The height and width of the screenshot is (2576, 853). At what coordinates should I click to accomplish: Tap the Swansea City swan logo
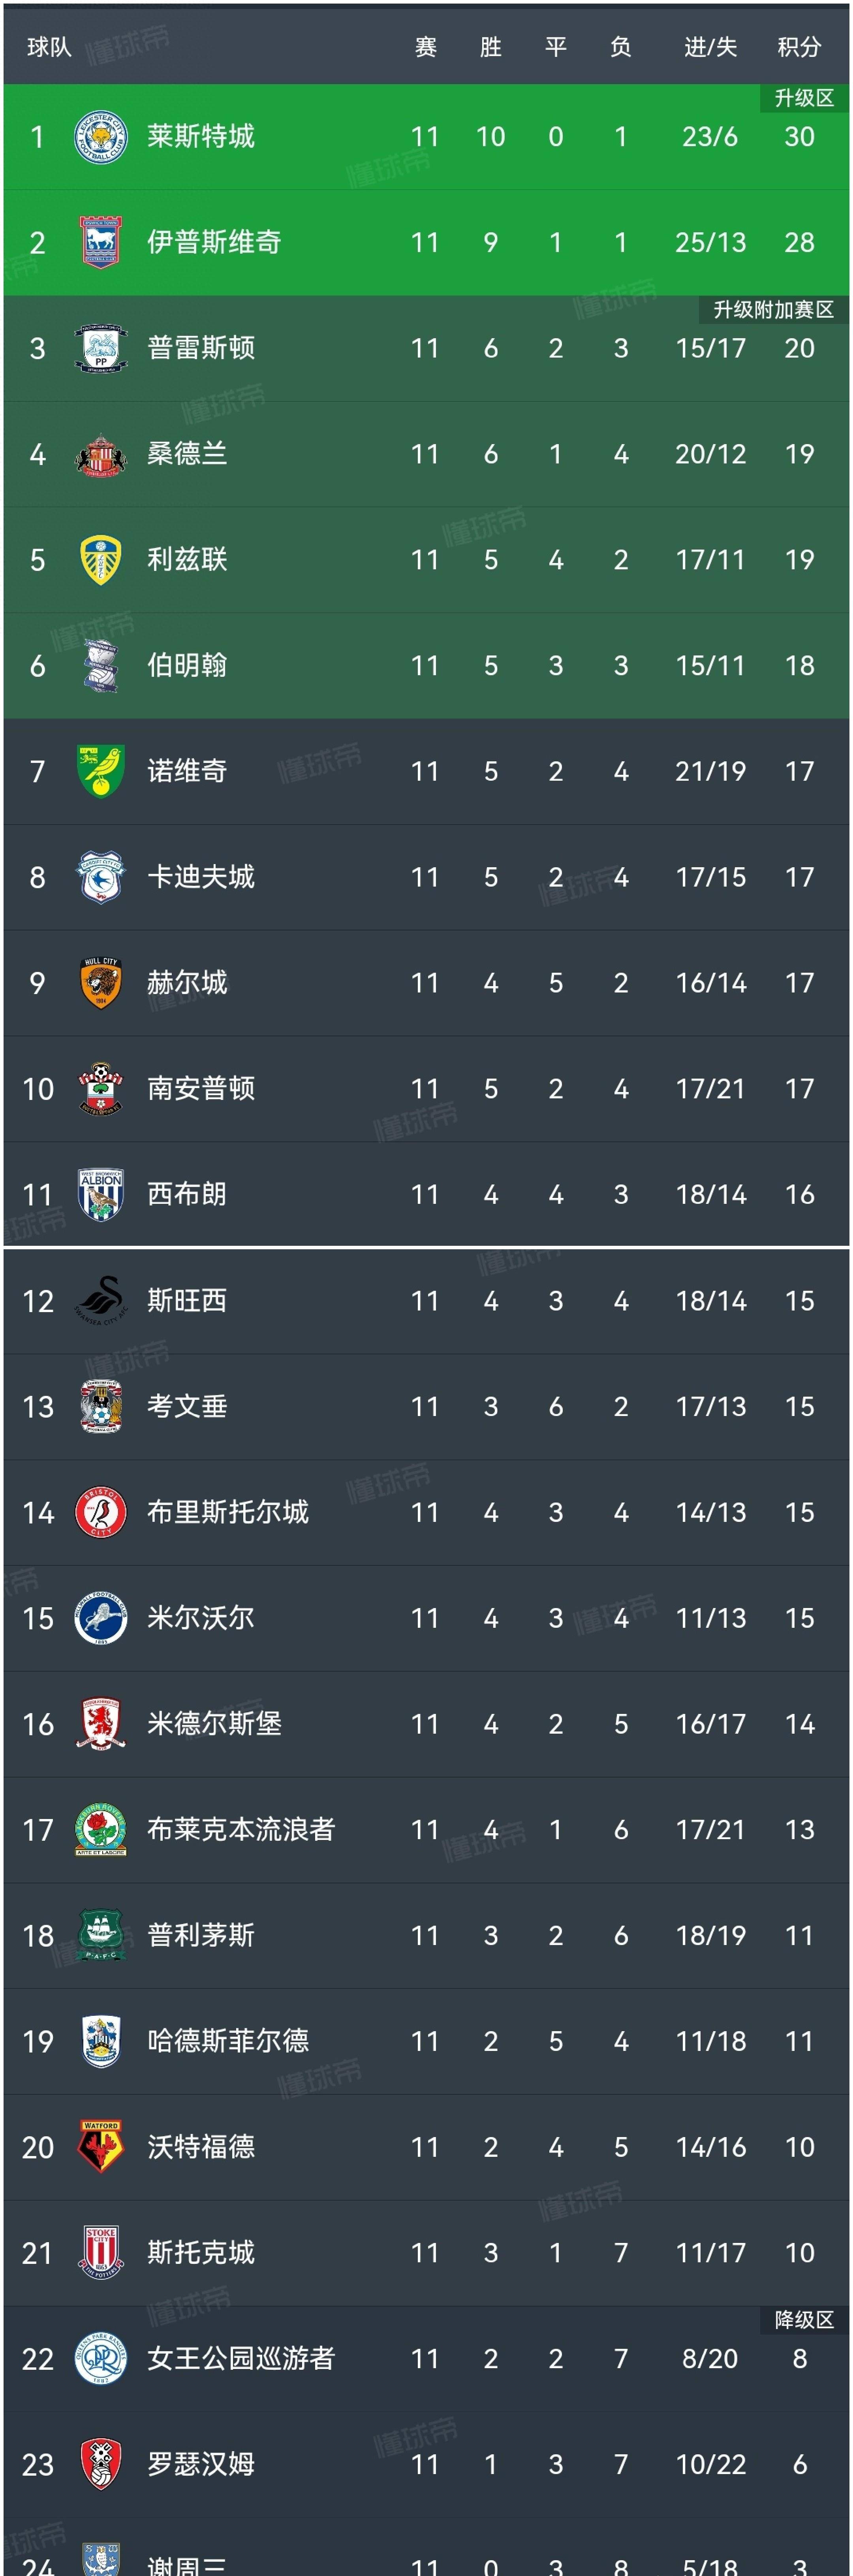100,1300
